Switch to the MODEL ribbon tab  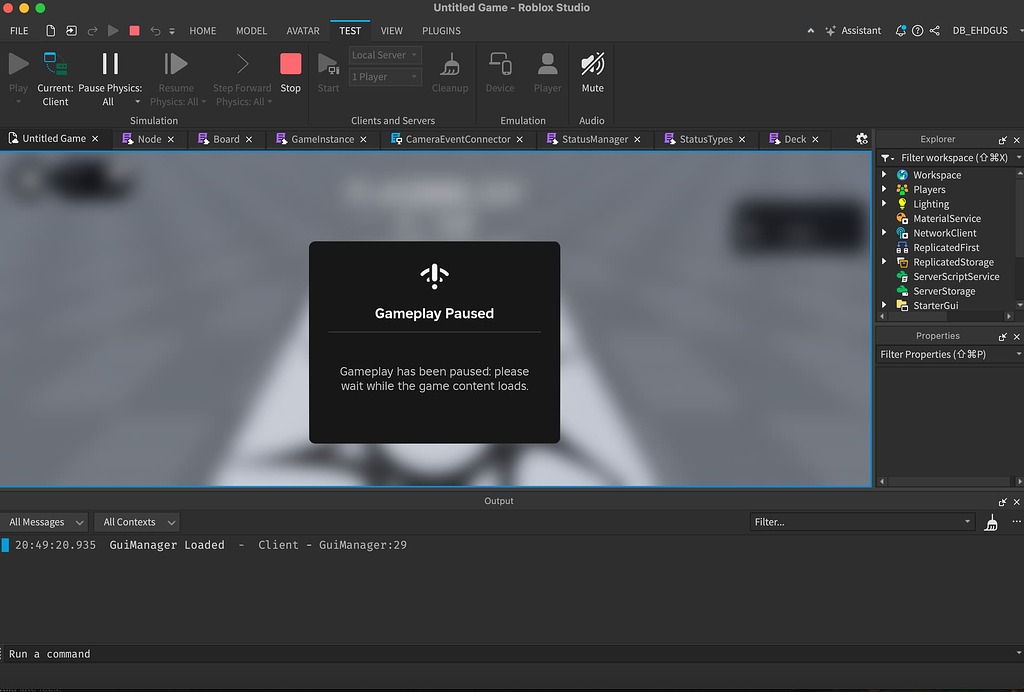pyautogui.click(x=251, y=31)
